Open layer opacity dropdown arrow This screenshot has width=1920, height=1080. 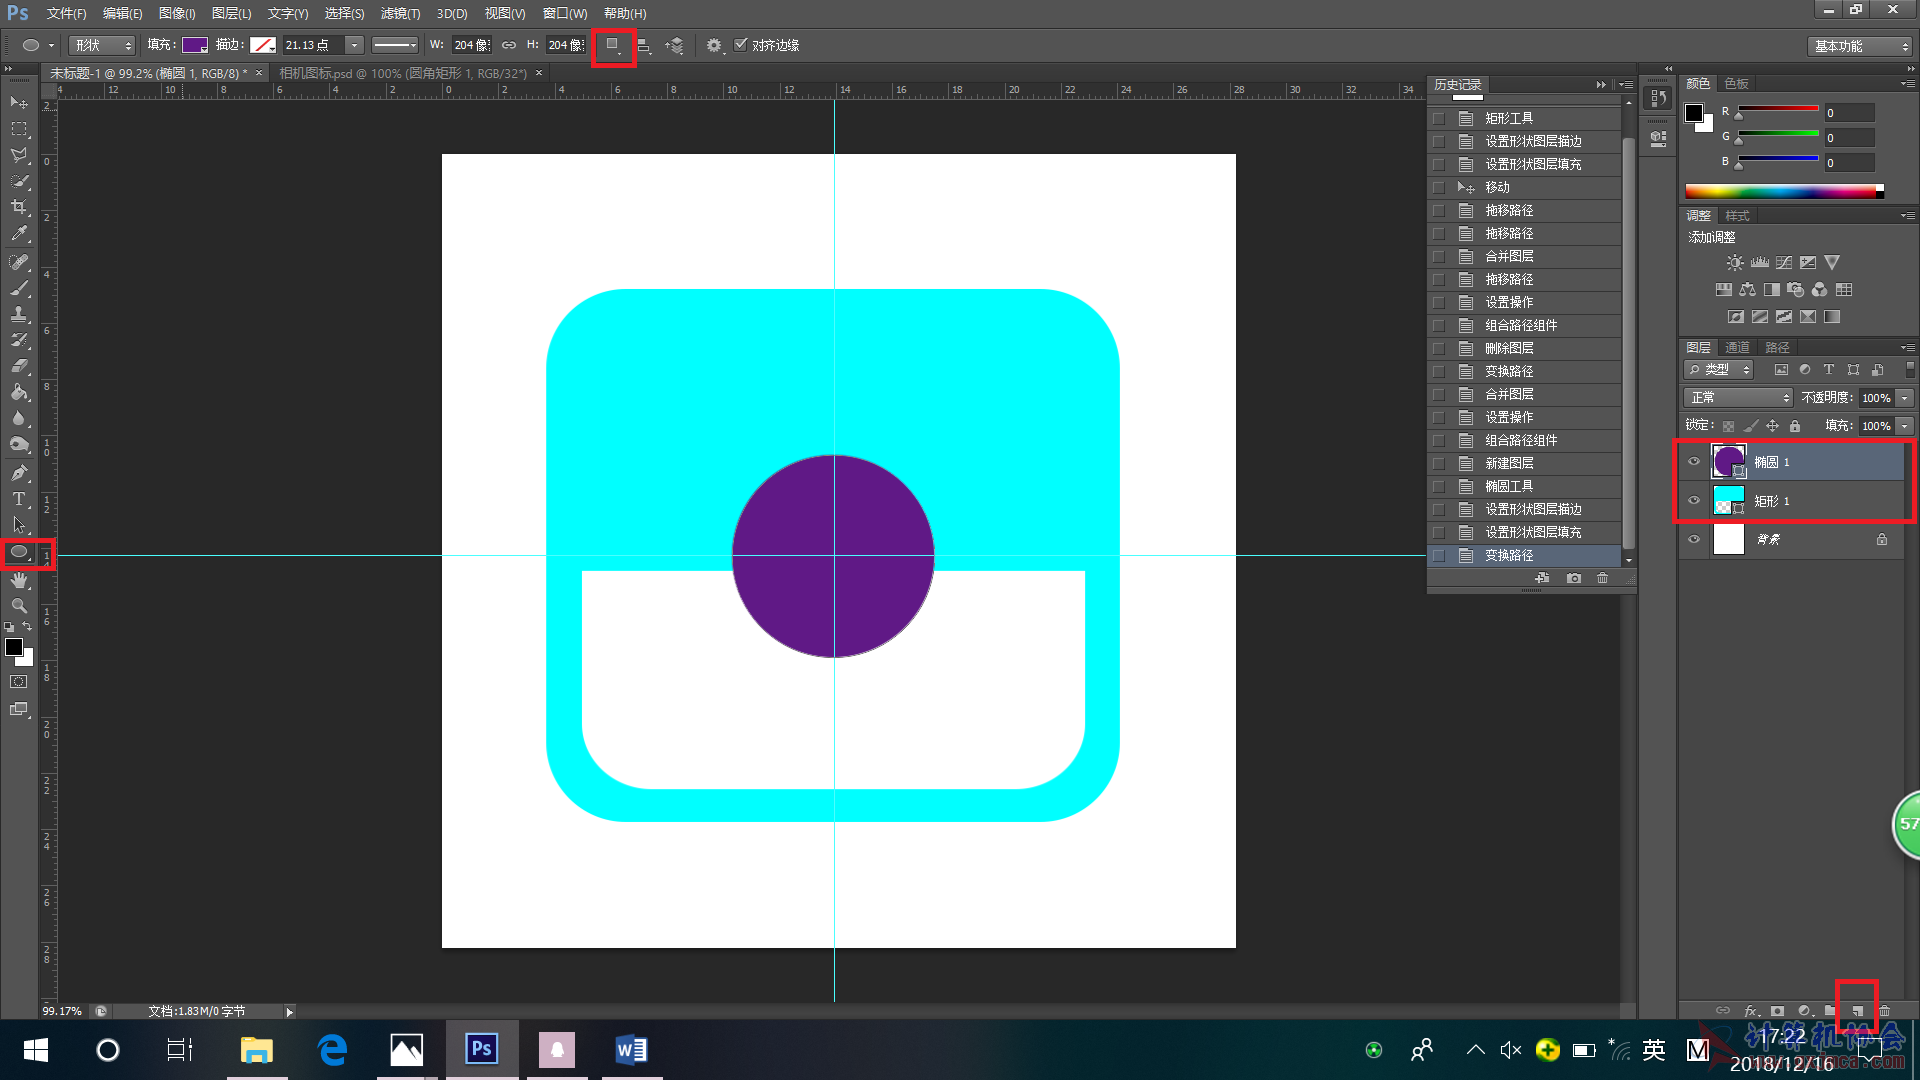[1905, 398]
